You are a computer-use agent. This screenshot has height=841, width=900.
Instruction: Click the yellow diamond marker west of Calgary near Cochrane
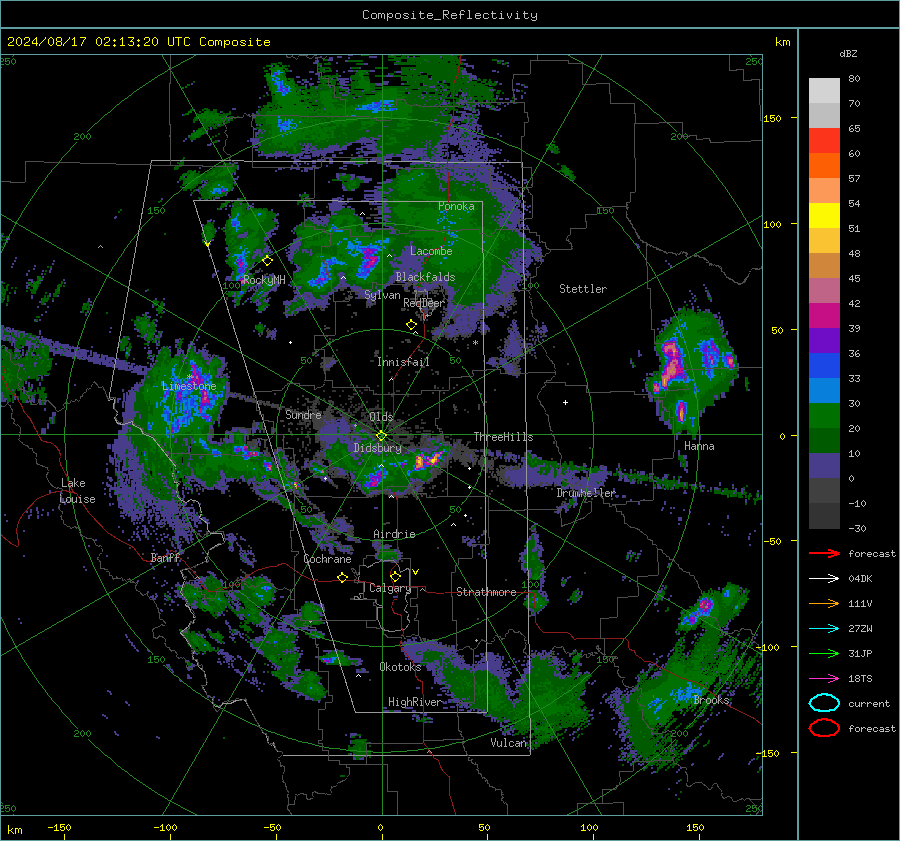click(x=343, y=577)
